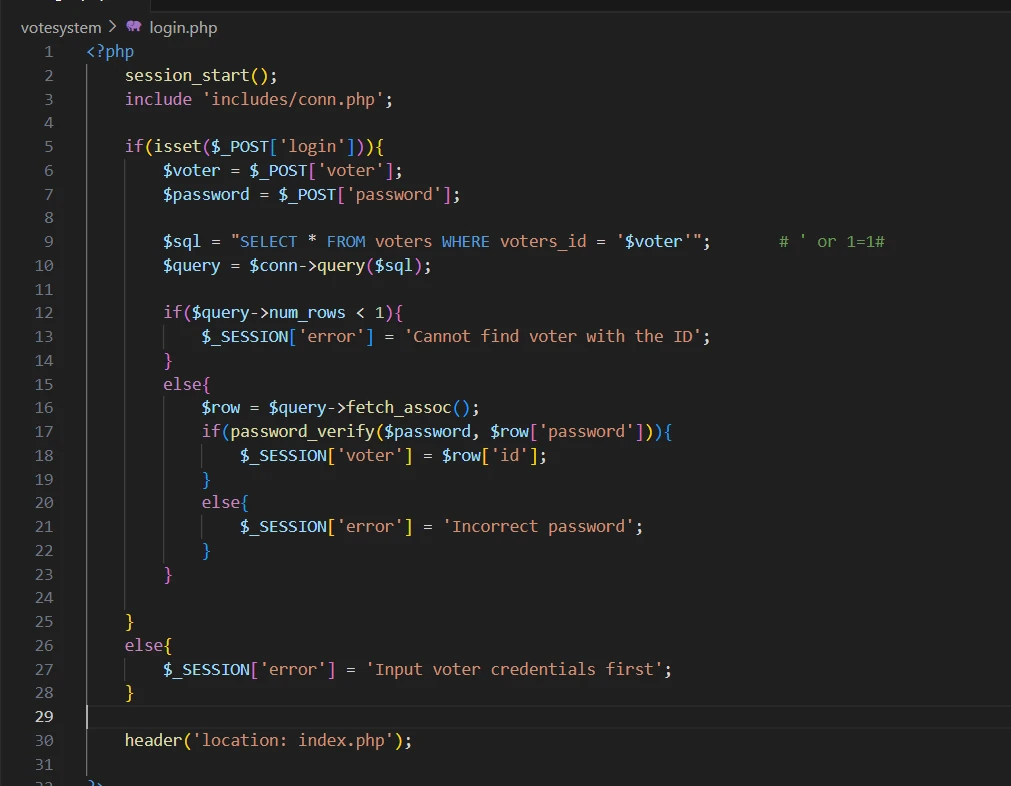Click $conn->query($sql) call
Screen dimensions: 1011x786
(x=336, y=266)
